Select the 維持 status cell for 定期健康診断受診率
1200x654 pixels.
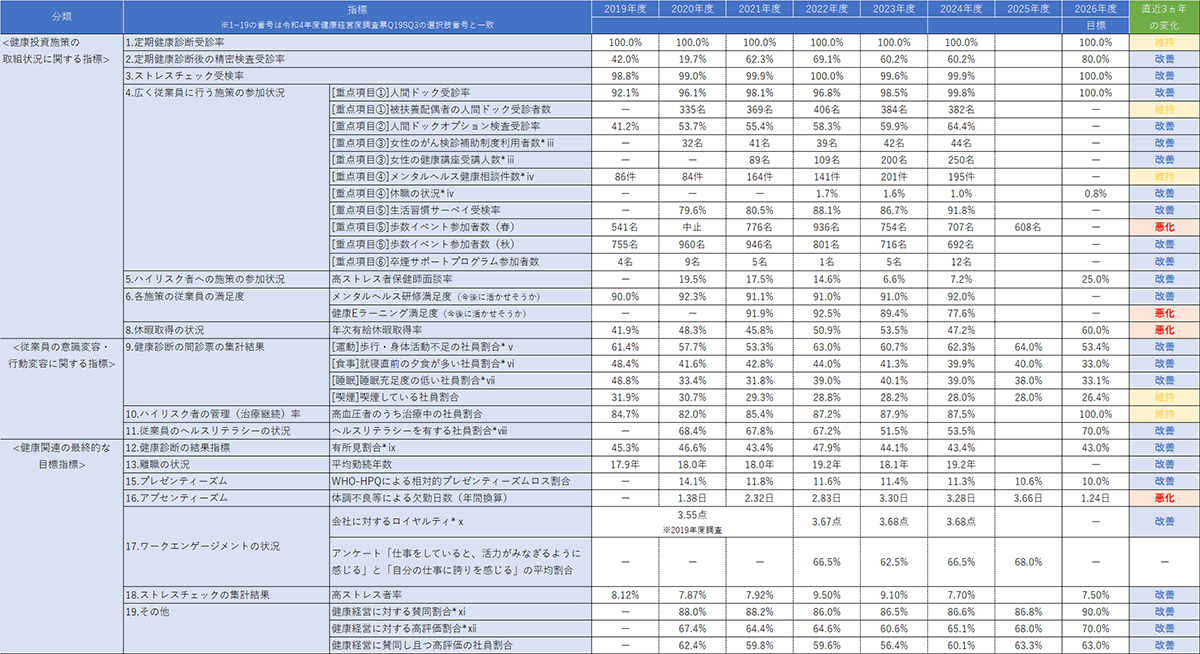[x=1163, y=42]
